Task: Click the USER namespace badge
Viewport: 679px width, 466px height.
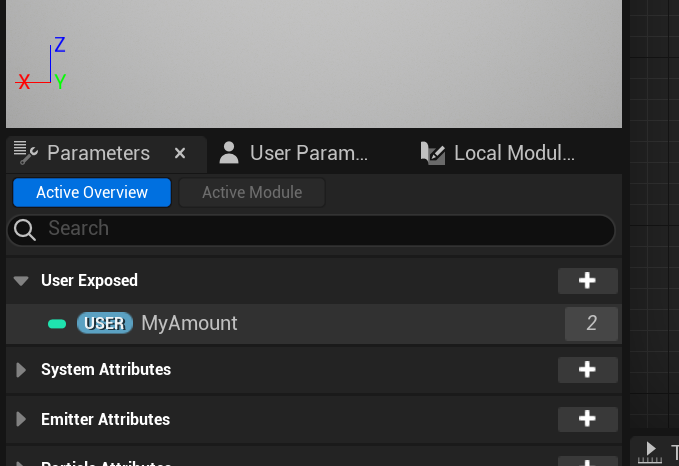Action: pos(104,324)
